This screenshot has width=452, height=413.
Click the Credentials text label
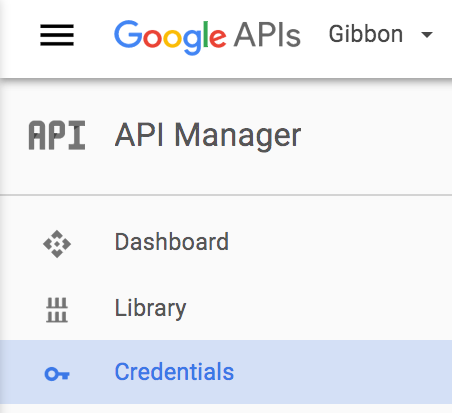(x=174, y=372)
